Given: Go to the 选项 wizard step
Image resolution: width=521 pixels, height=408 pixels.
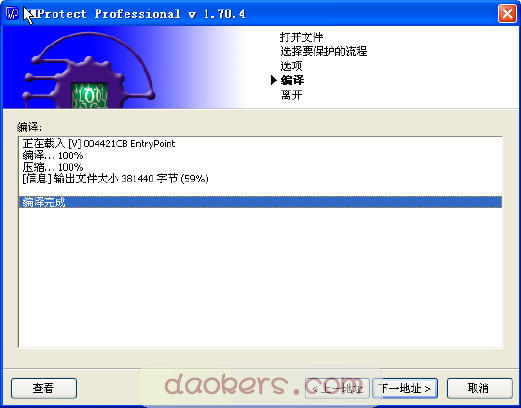Looking at the screenshot, I should point(291,66).
